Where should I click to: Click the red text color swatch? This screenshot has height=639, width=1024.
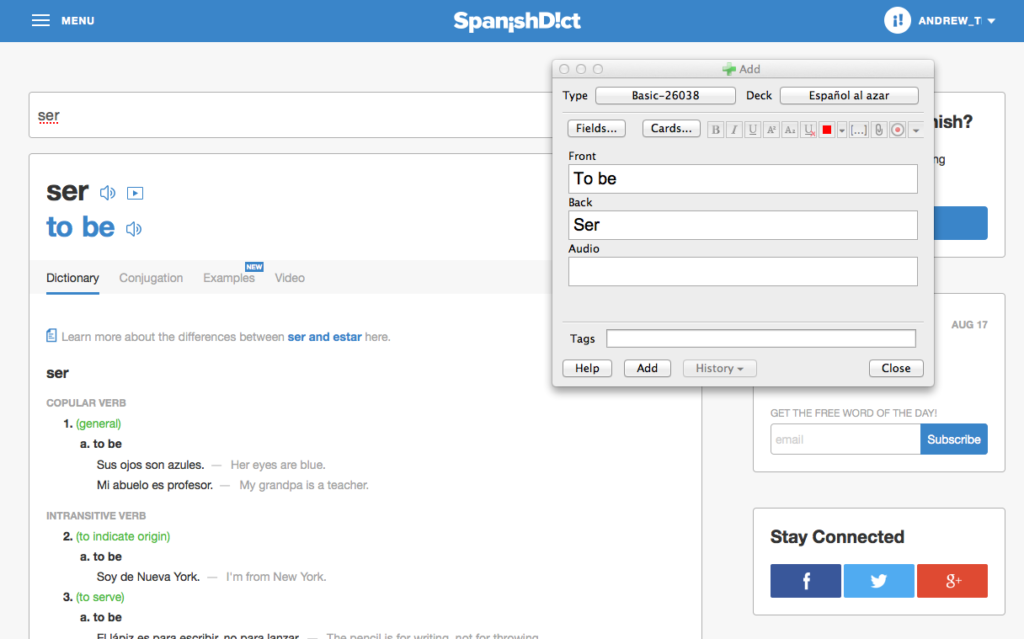coord(826,130)
